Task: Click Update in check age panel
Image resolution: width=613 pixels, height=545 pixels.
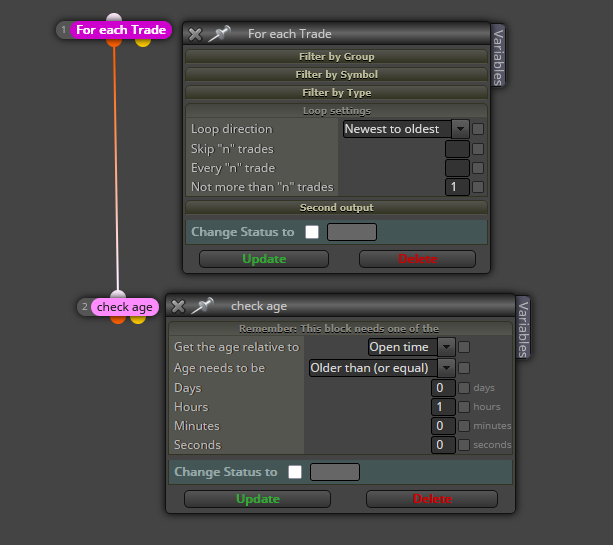Action: pos(258,499)
